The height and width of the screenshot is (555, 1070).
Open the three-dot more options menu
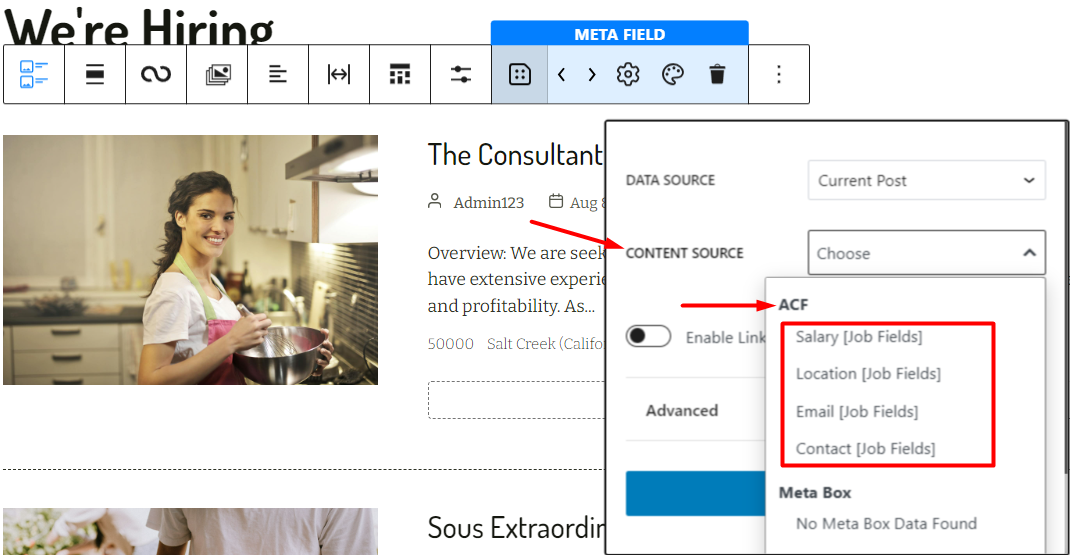(x=779, y=74)
